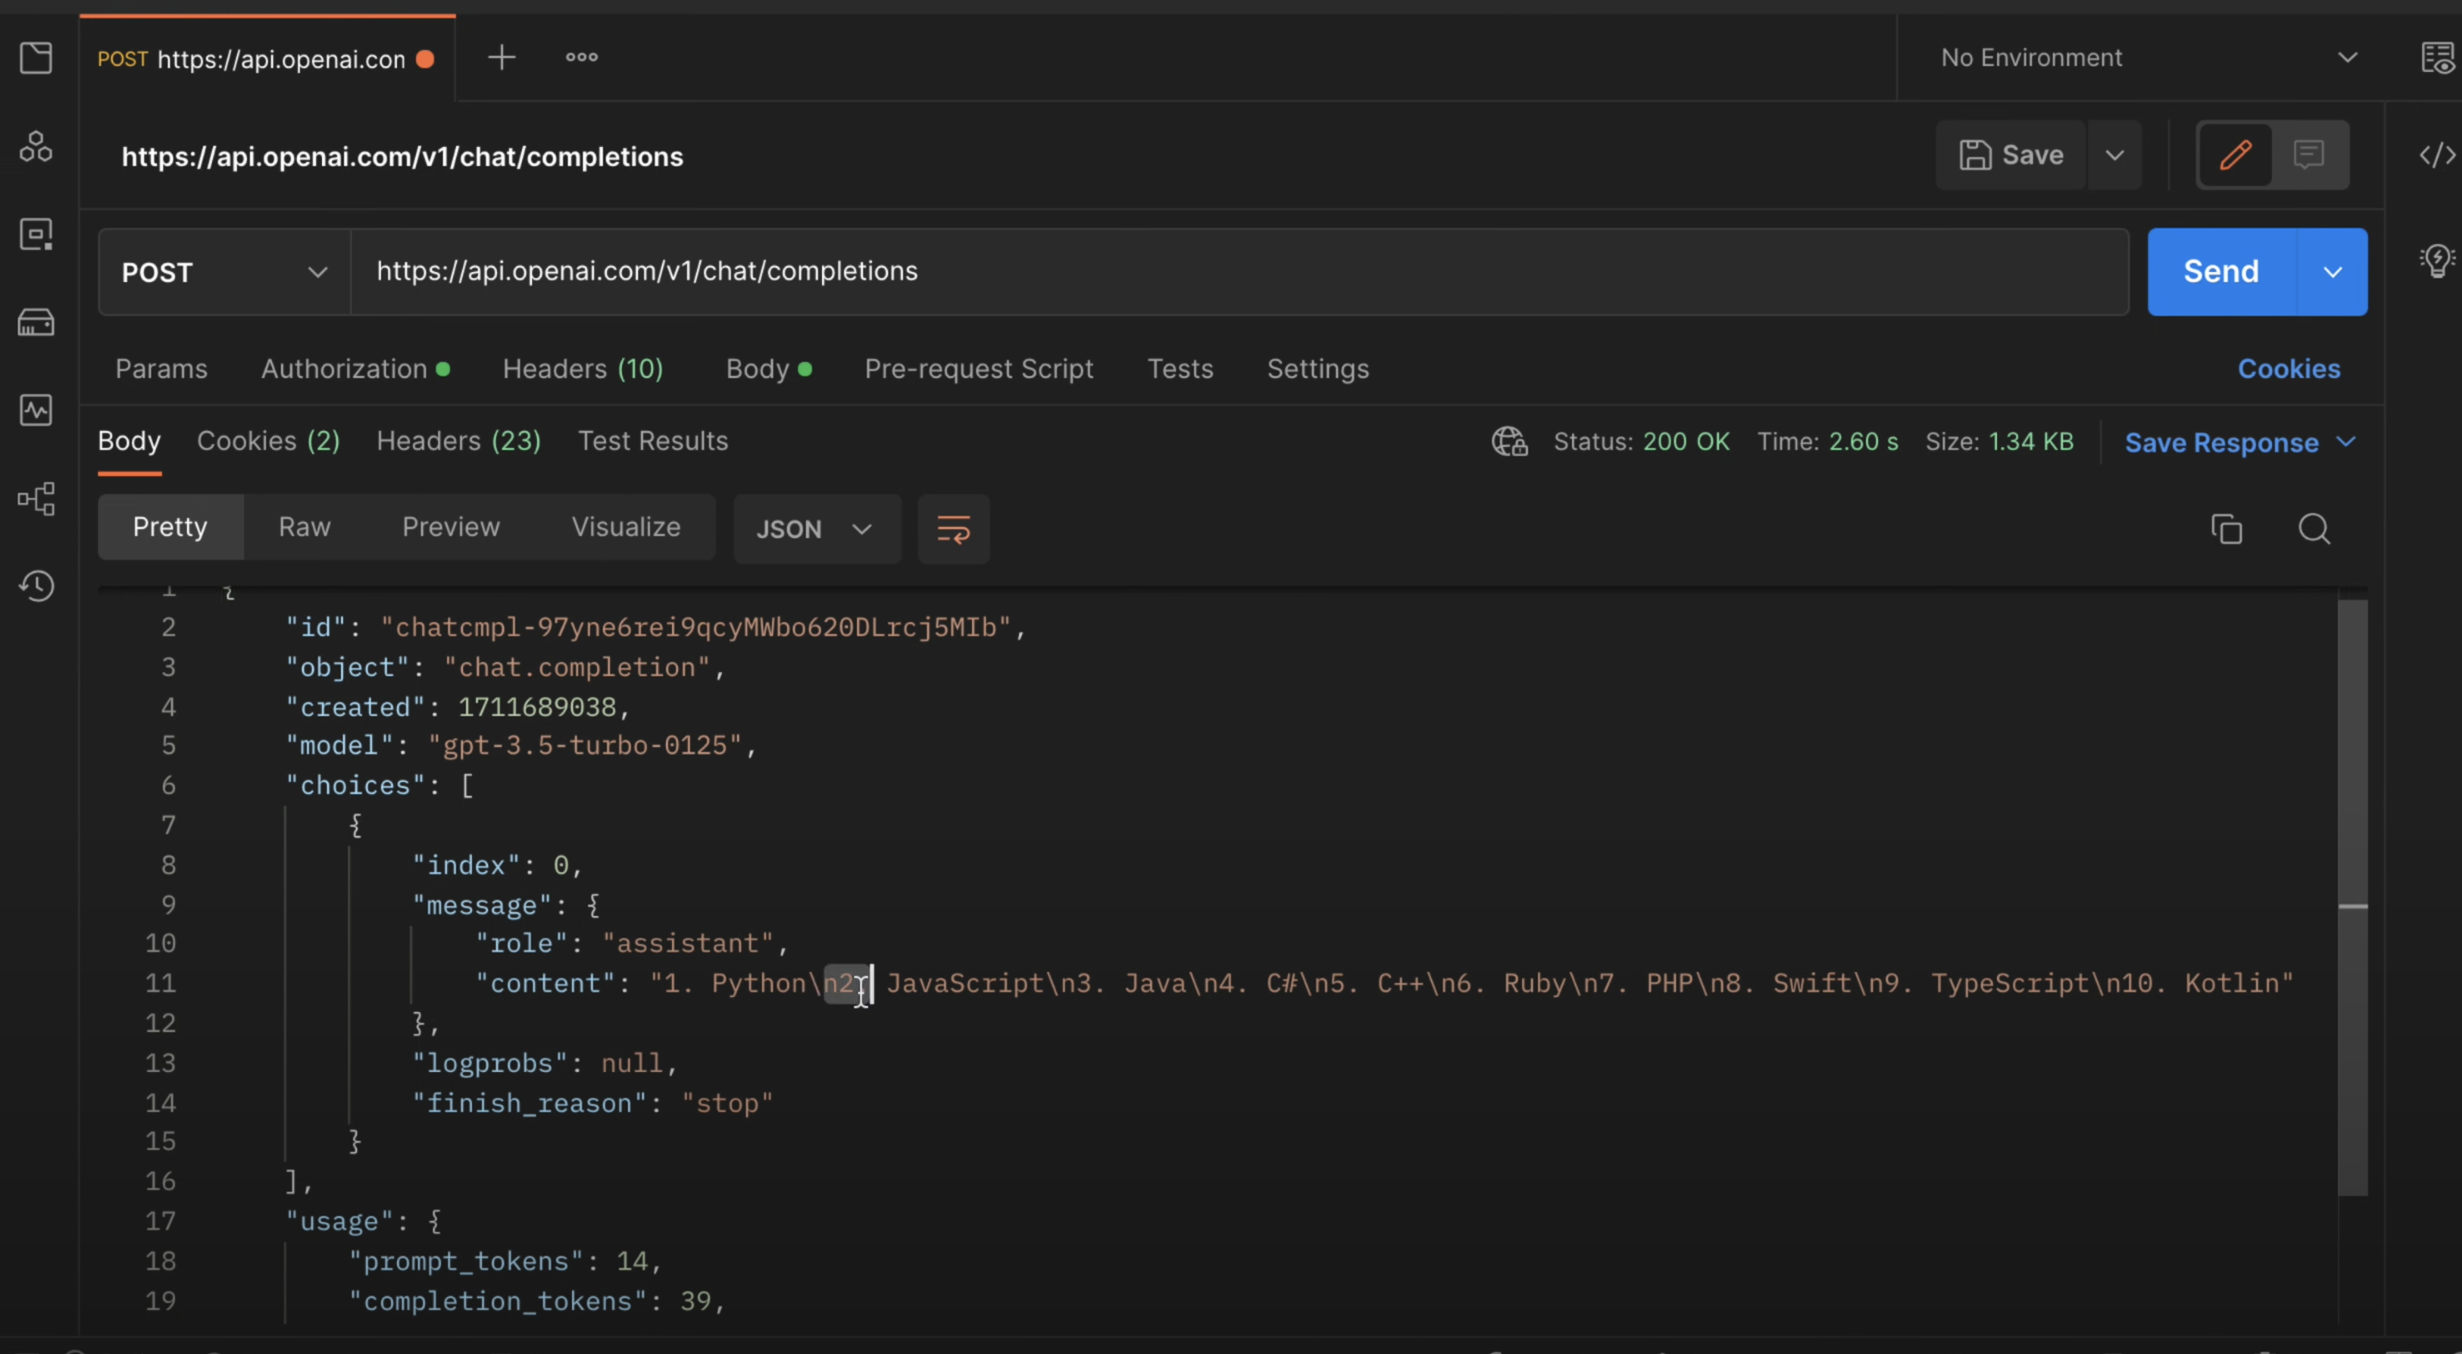Viewport: 2462px width, 1354px height.
Task: Search the response with magnifier icon
Action: point(2313,528)
